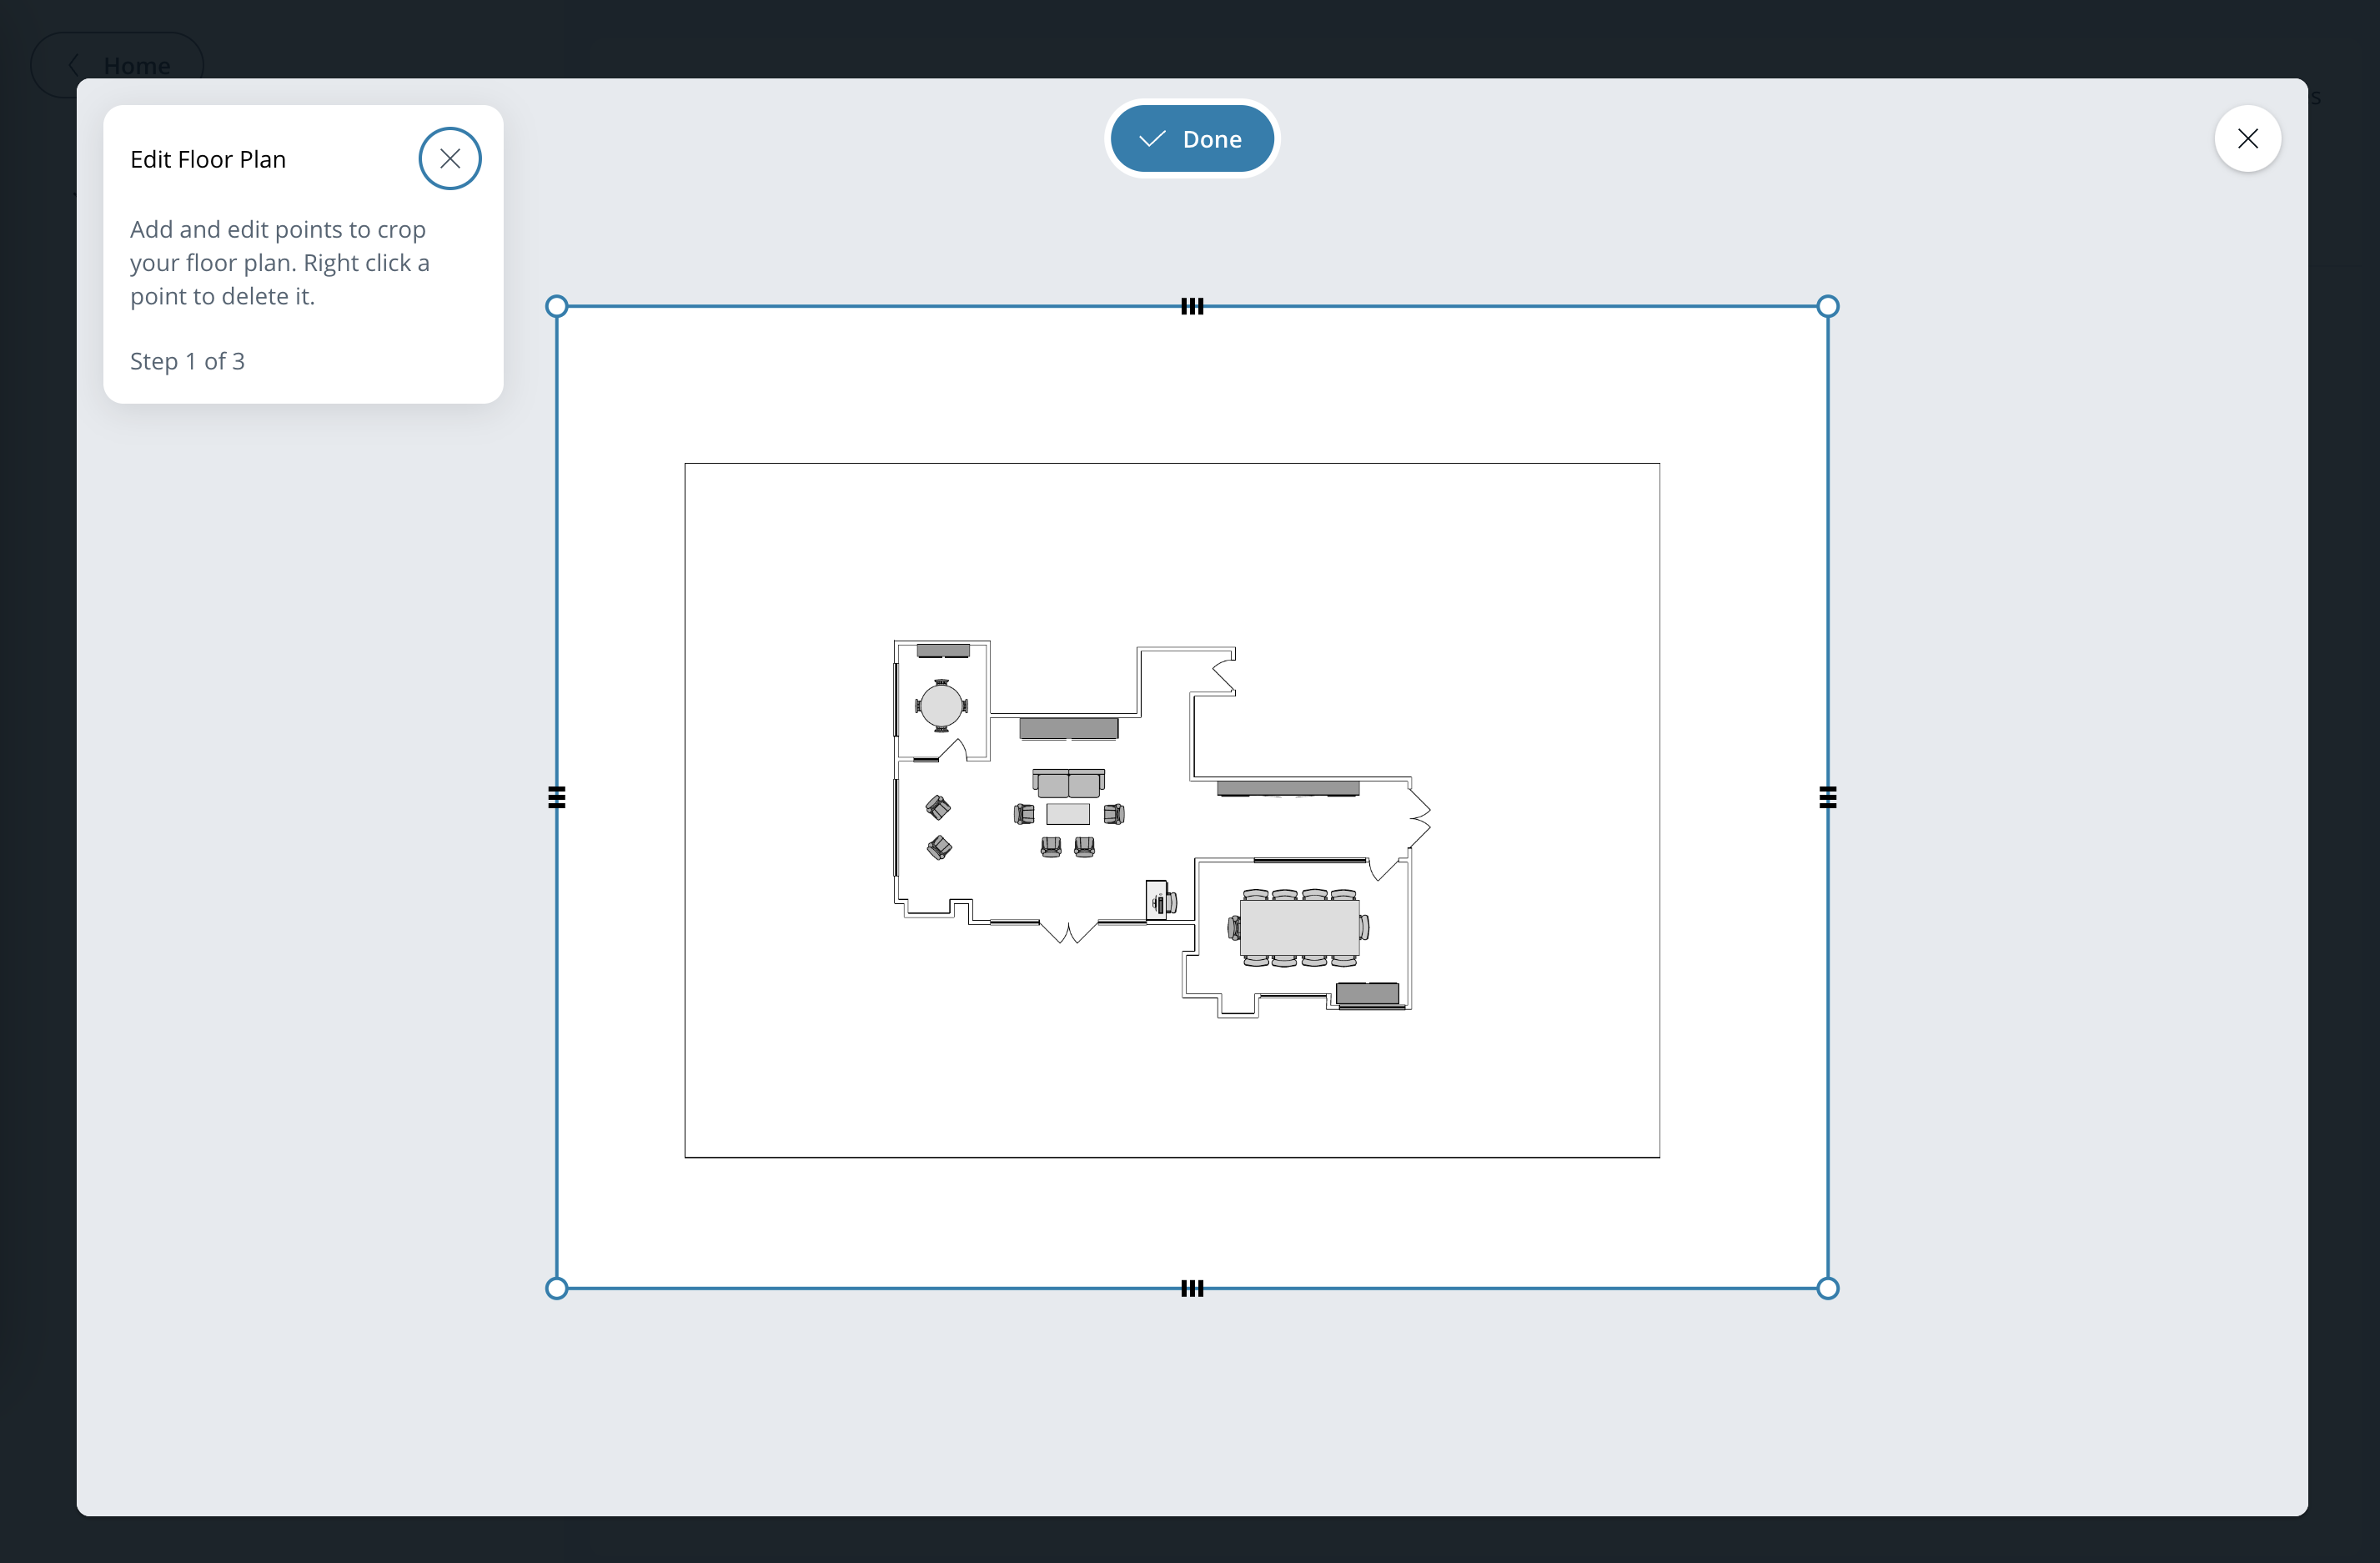Screen dimensions: 2380x1563
Task: Click the bottom edge midpoint handle
Action: coord(1192,1288)
